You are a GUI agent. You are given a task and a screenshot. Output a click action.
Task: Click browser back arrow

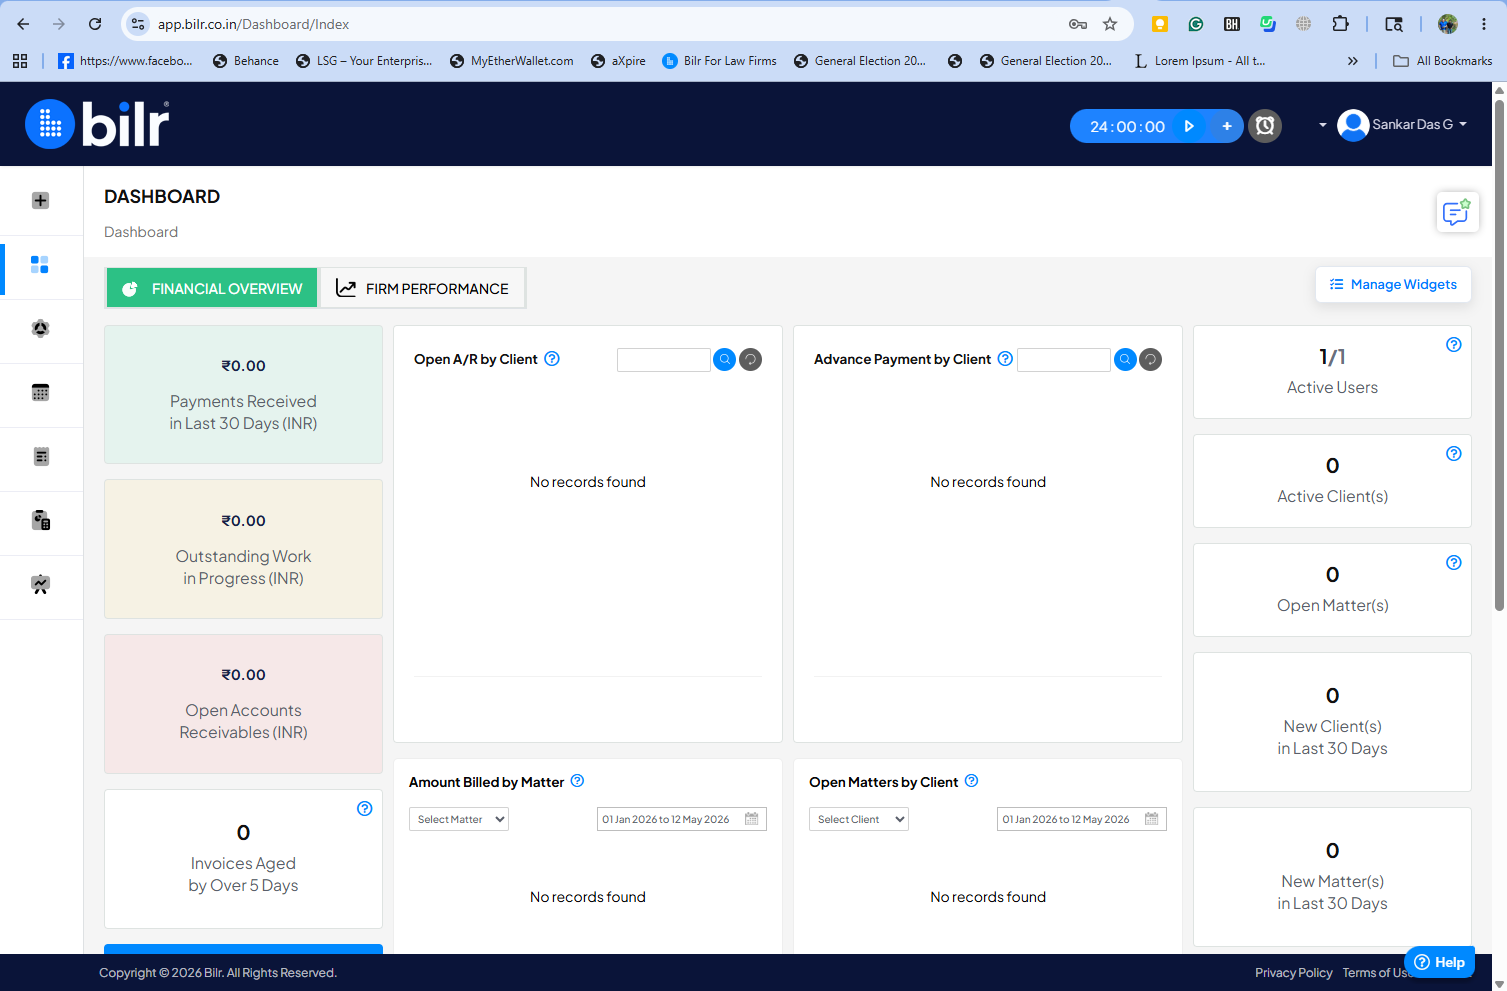(x=23, y=24)
